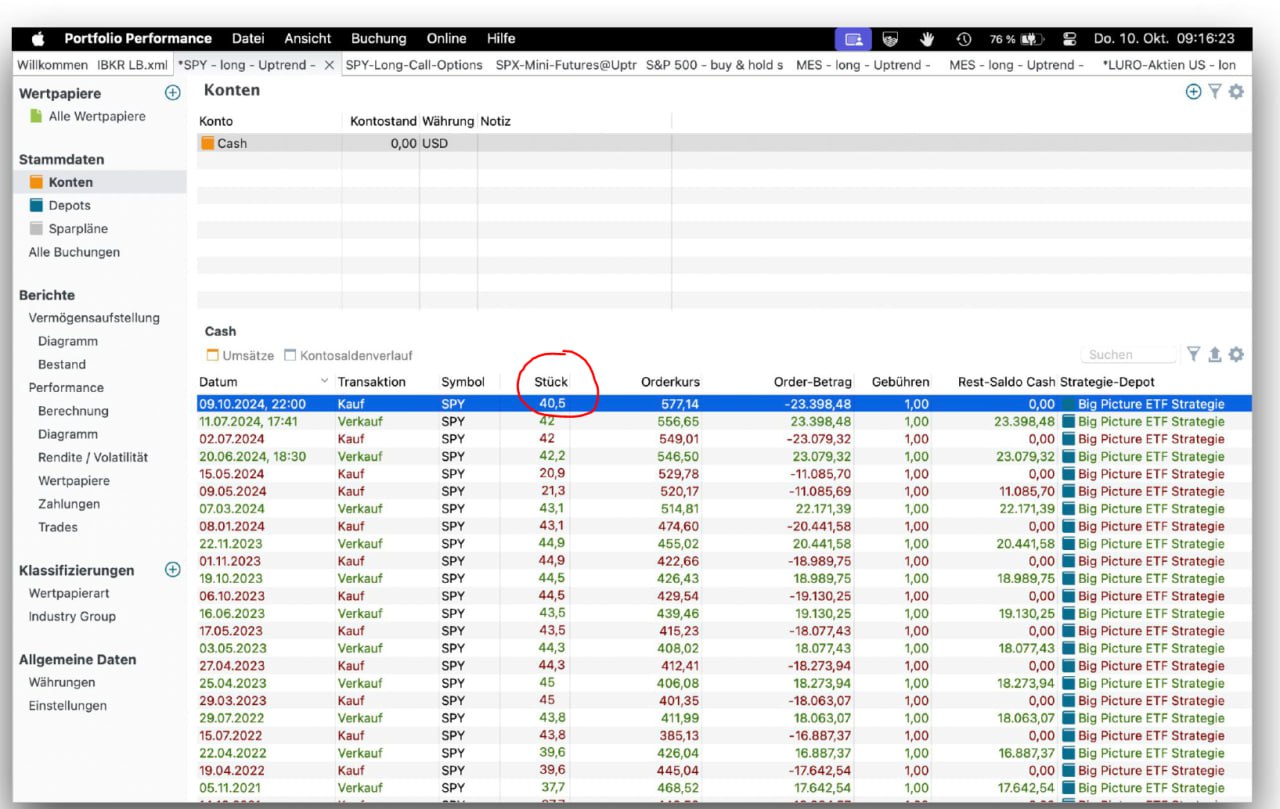Open the Ansicht menu

tap(307, 39)
